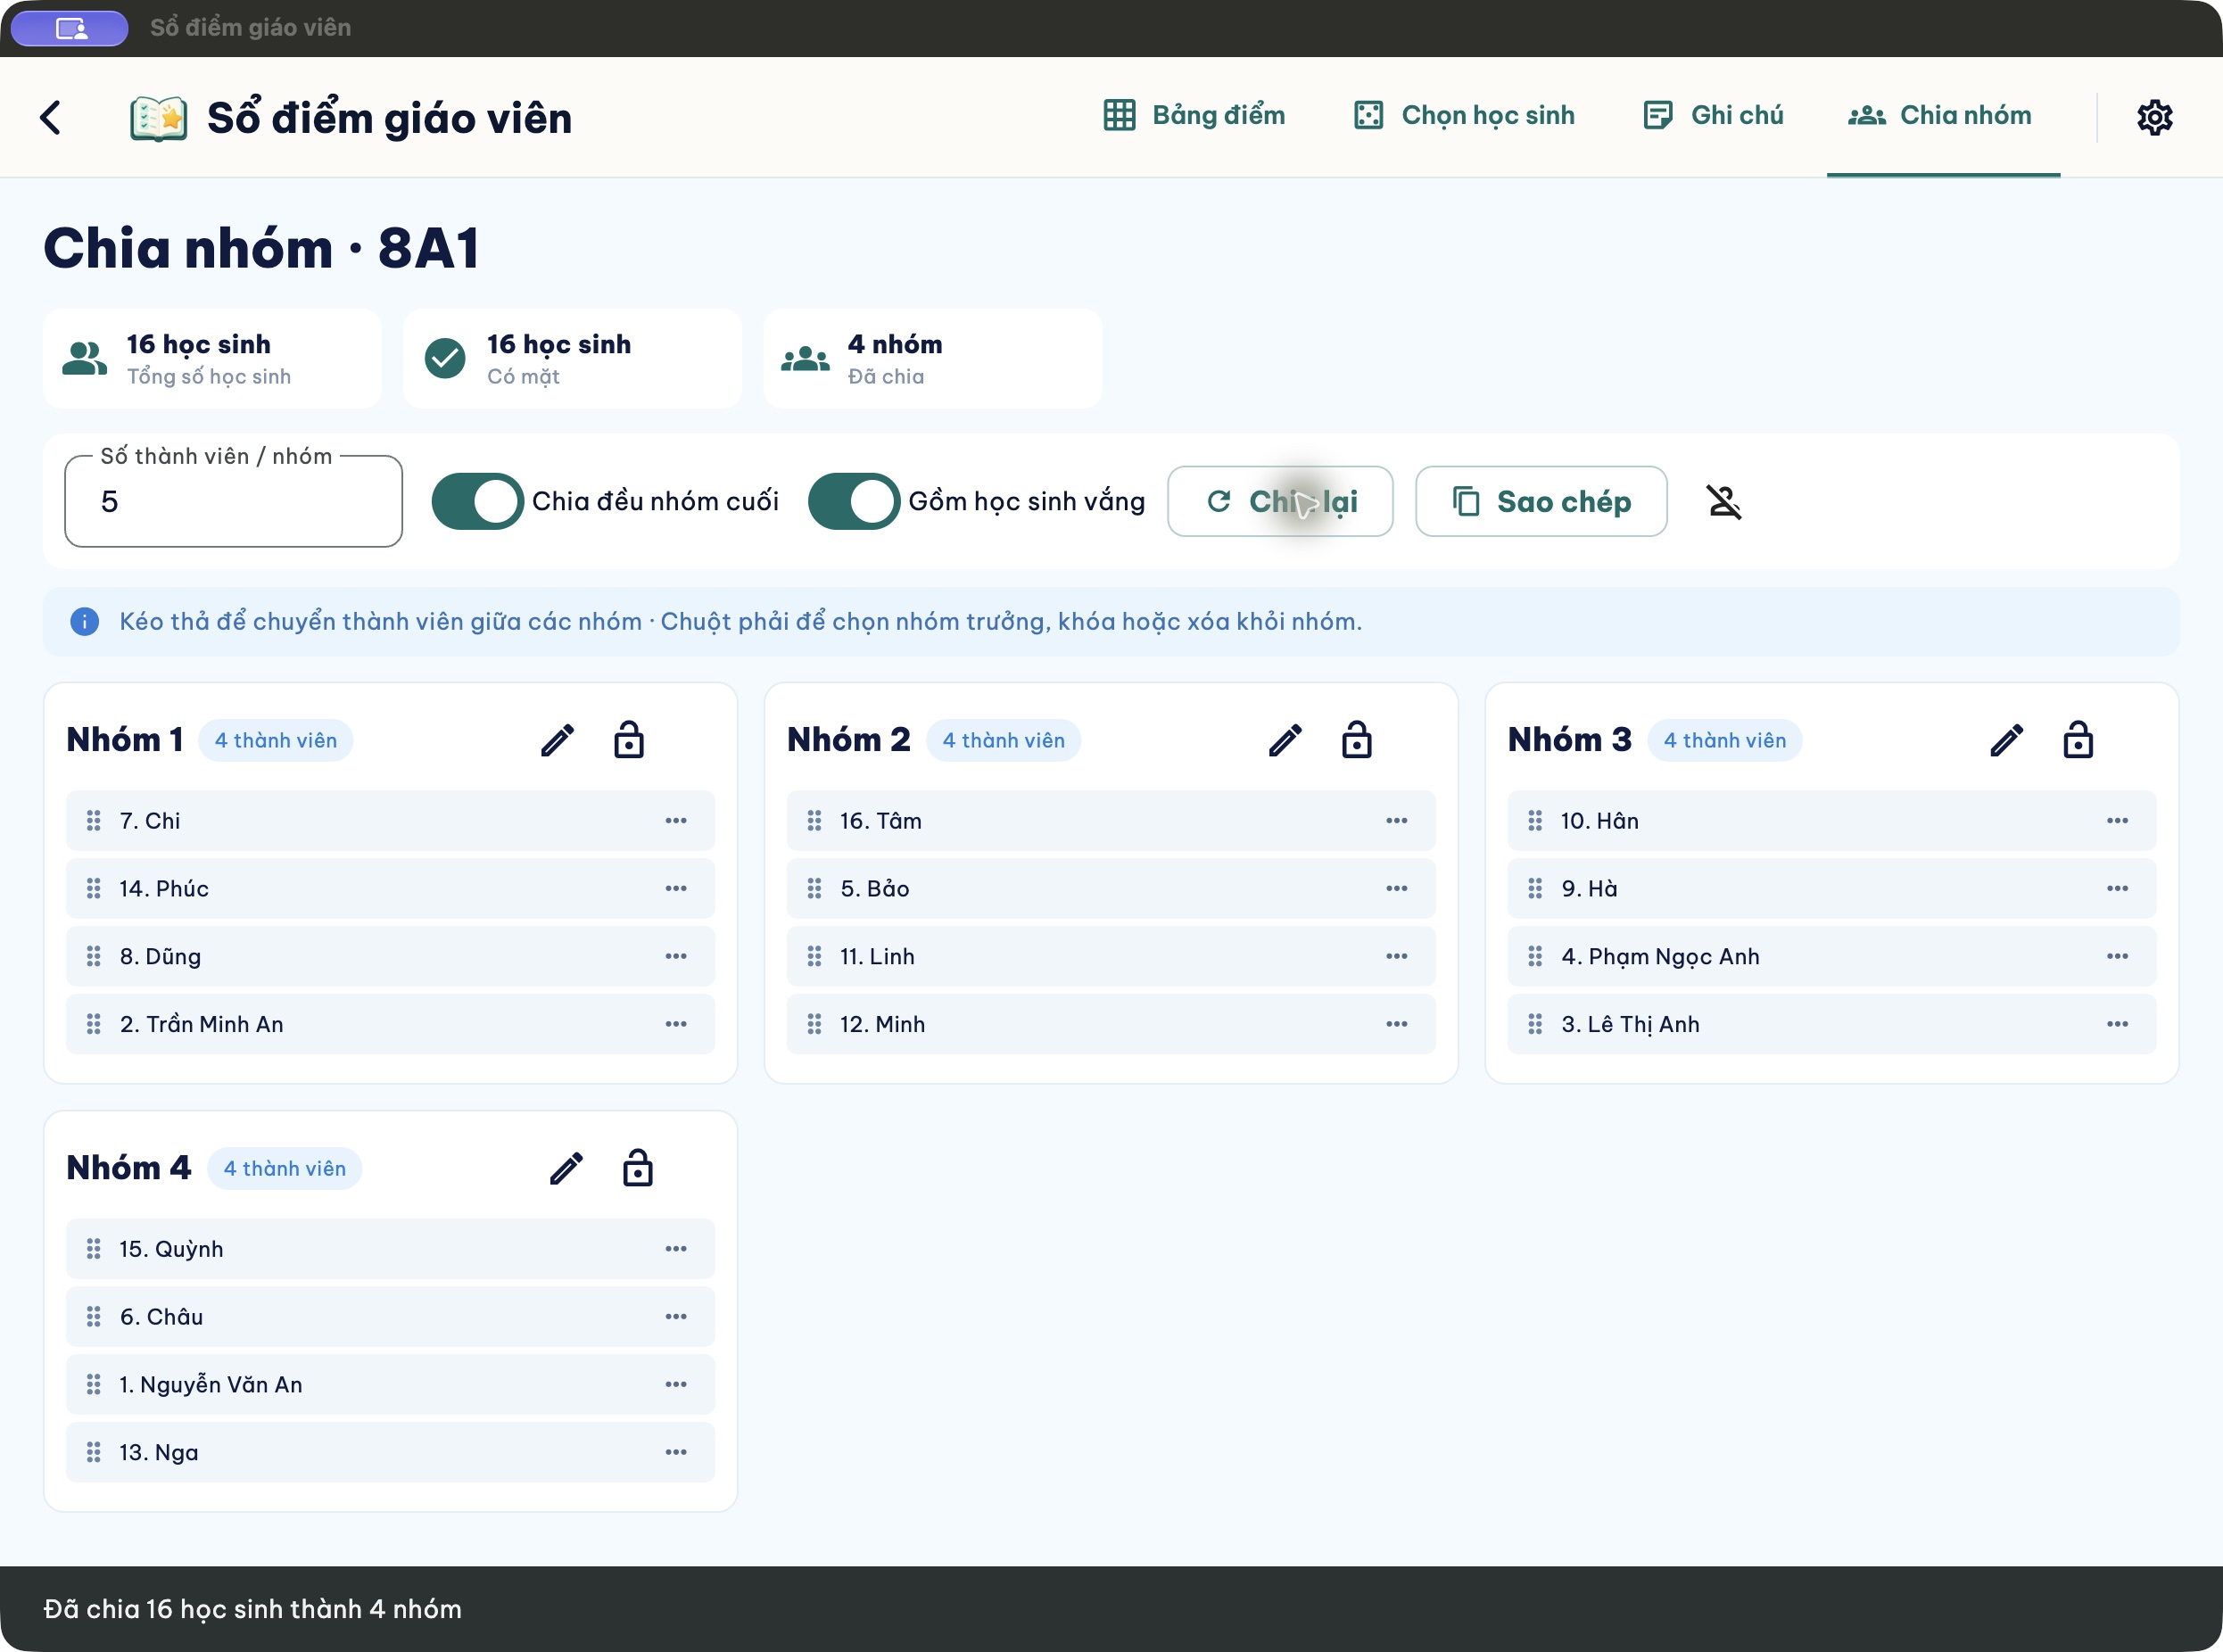Open more options for 9. Hà
Viewport: 2223px width, 1652px height.
[x=2117, y=888]
